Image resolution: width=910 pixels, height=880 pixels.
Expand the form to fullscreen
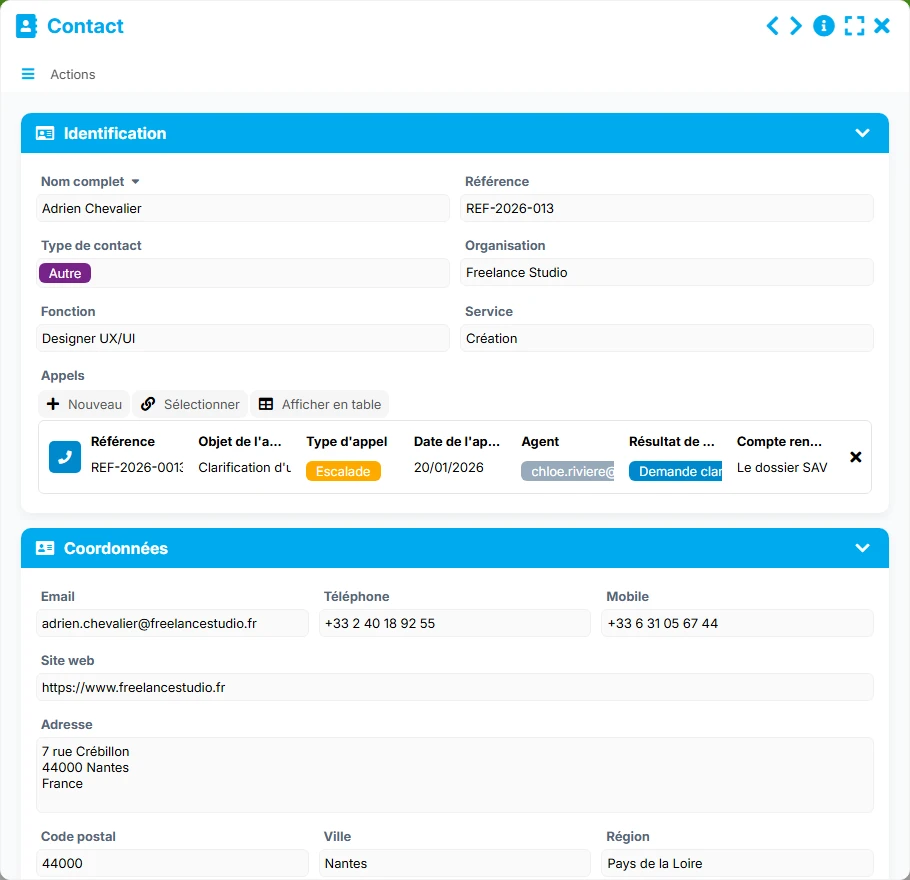click(x=854, y=26)
